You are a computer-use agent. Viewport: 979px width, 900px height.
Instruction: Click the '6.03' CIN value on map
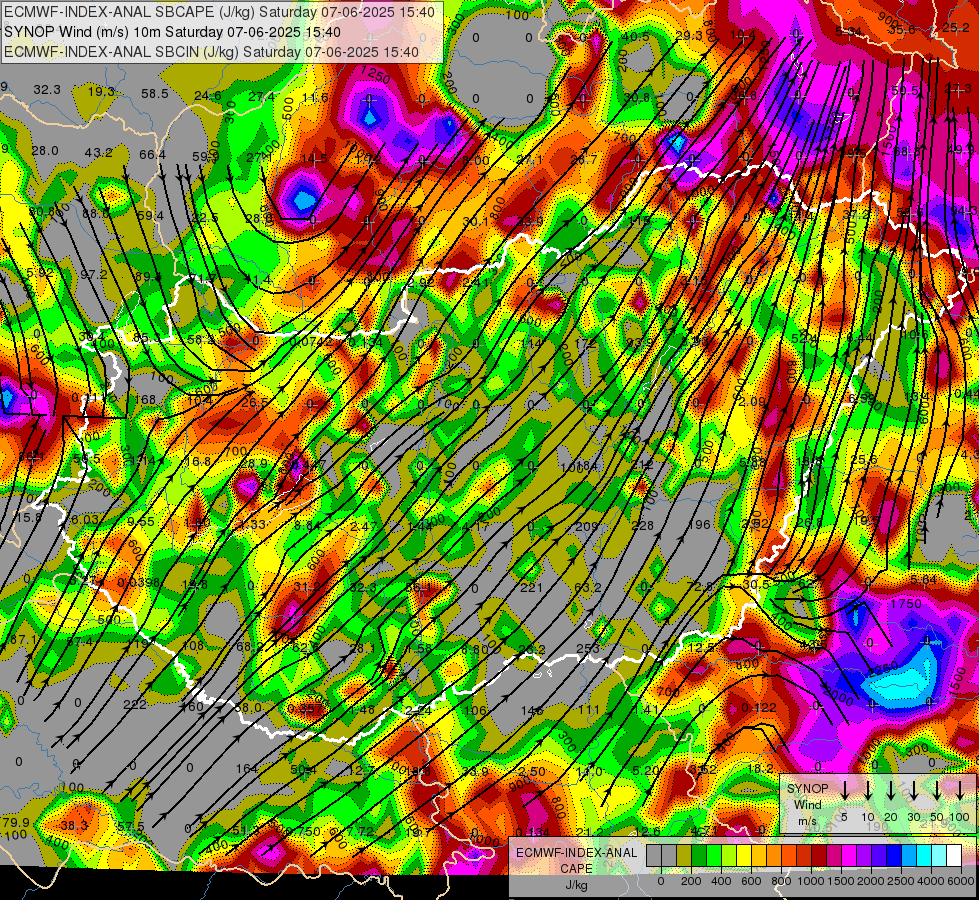85,520
